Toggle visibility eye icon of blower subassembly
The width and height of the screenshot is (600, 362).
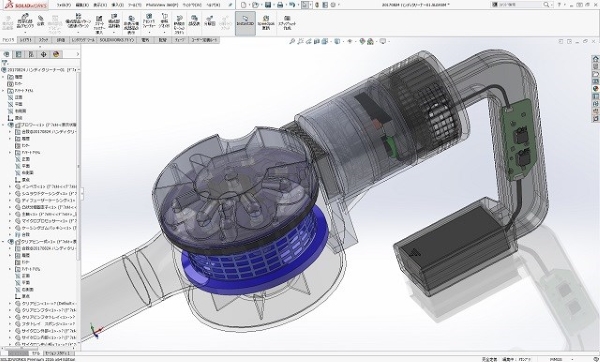pos(11,125)
